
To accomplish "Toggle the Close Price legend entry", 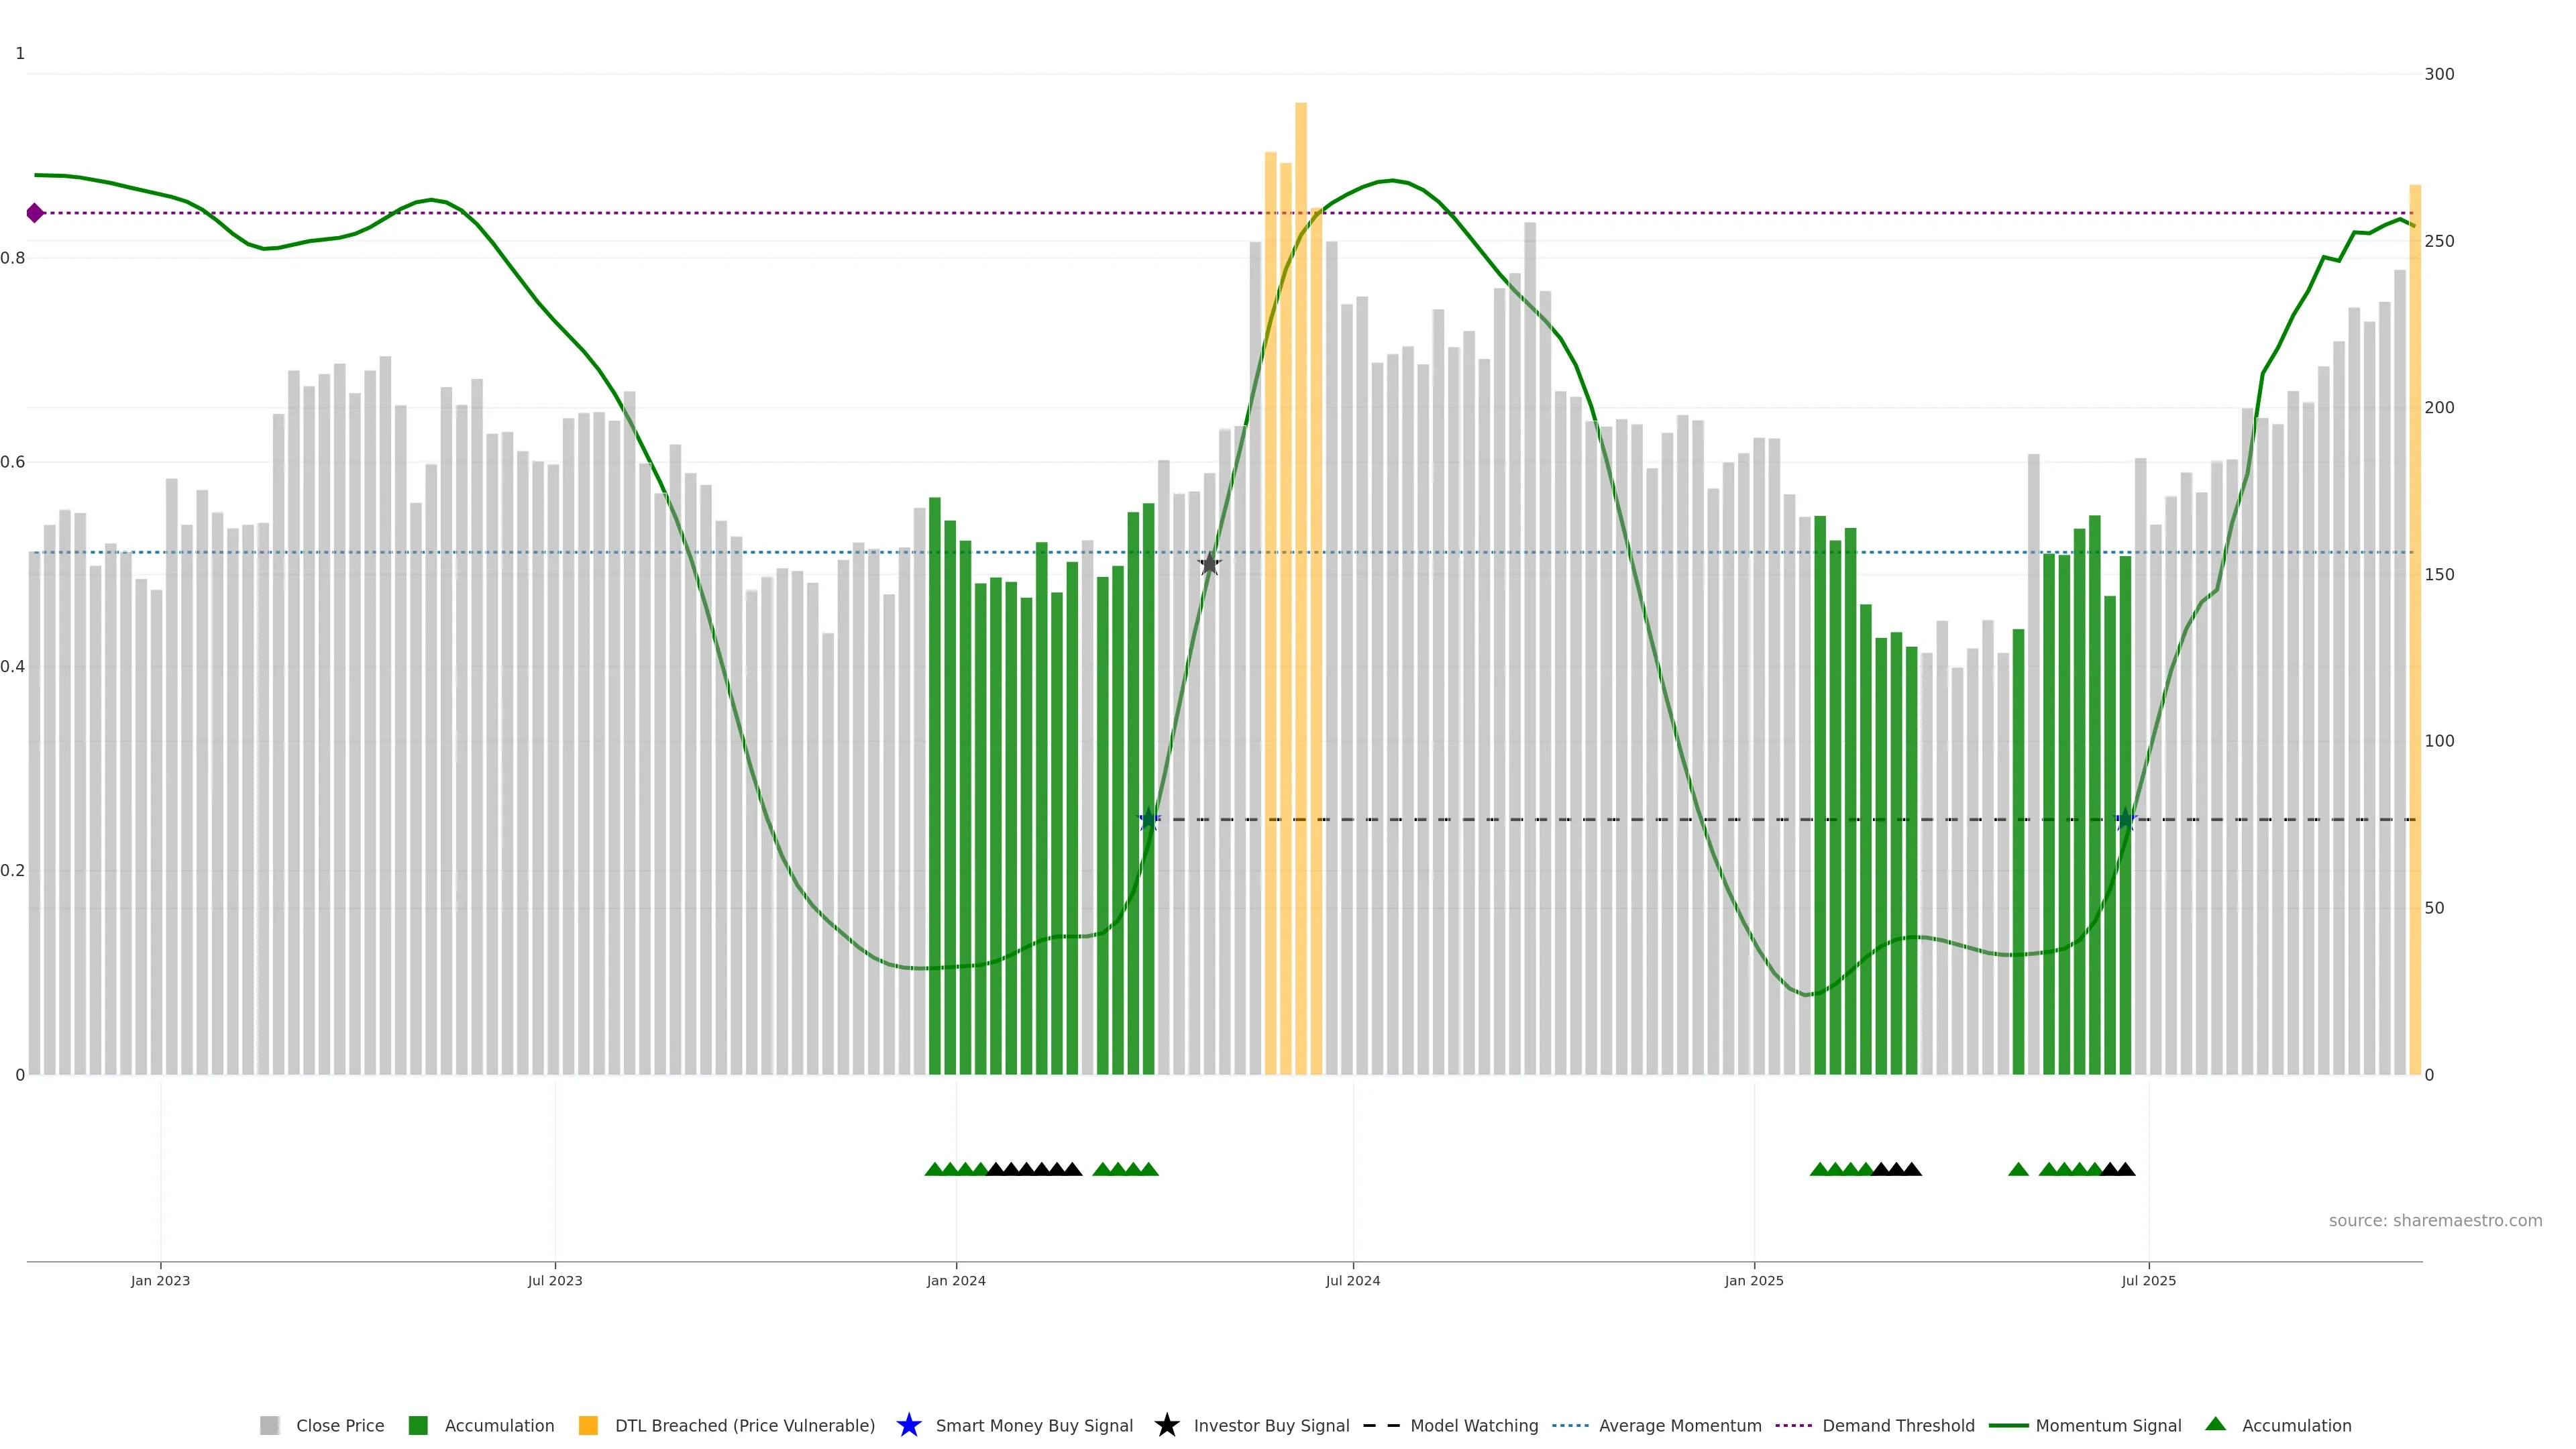I will point(339,1425).
